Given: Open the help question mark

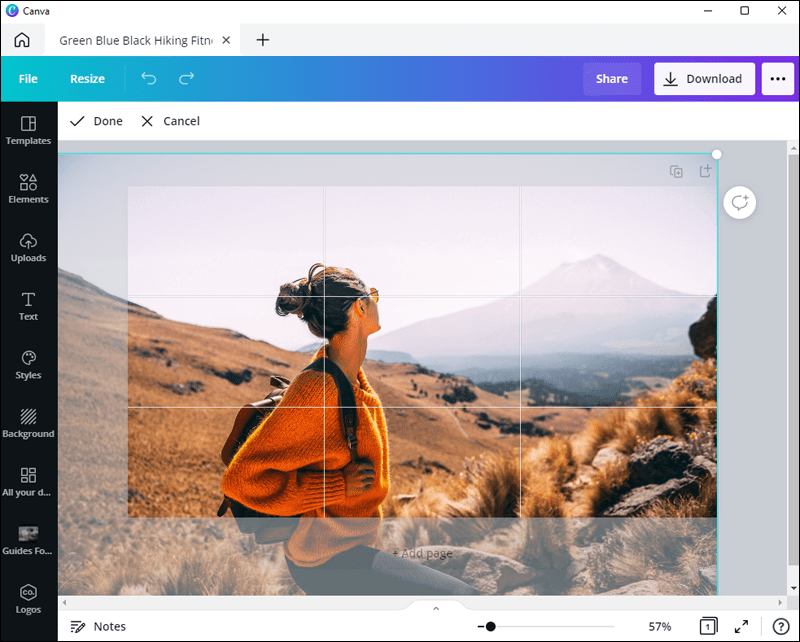Looking at the screenshot, I should 781,626.
